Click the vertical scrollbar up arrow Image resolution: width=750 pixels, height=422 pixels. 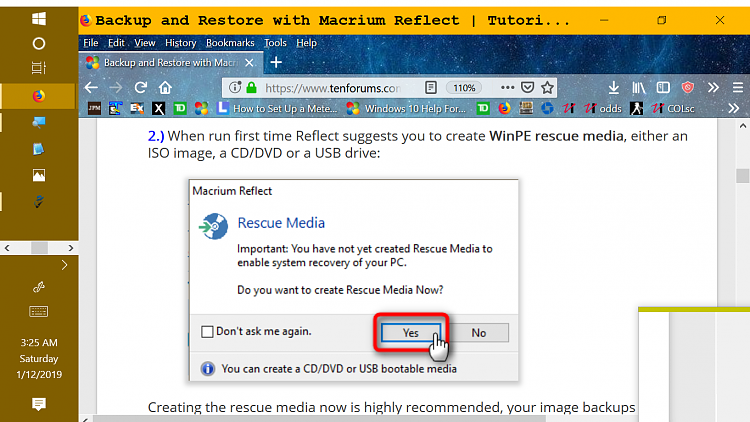click(x=742, y=126)
